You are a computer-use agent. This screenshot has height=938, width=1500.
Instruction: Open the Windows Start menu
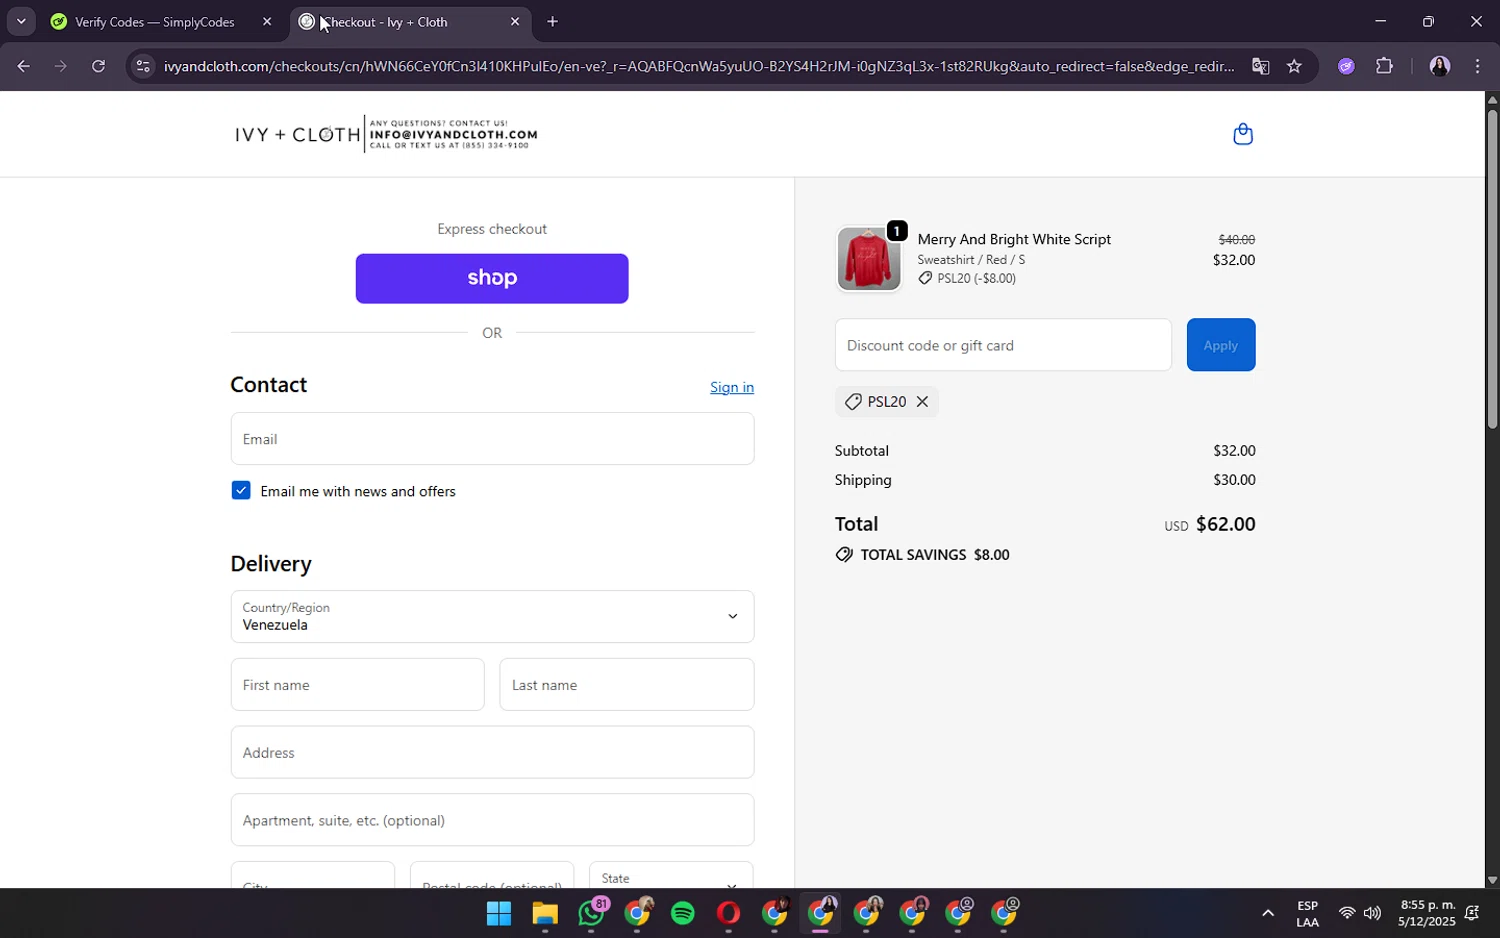(x=499, y=913)
